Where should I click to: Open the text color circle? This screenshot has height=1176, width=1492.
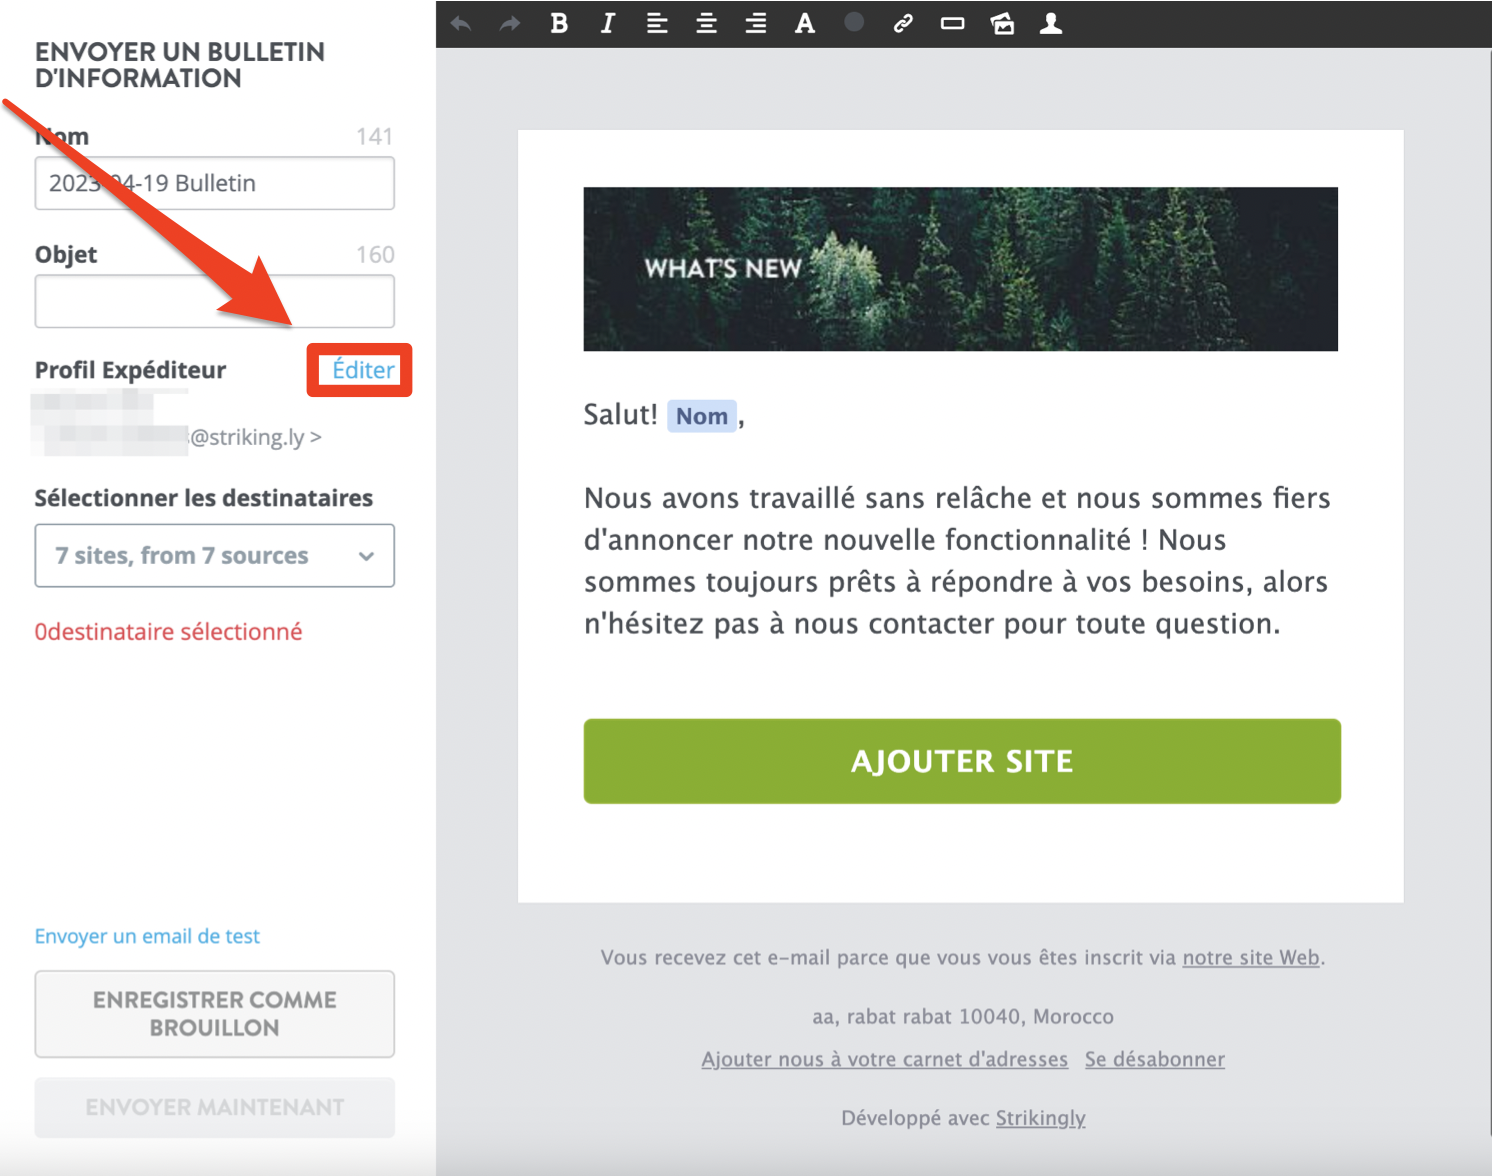pyautogui.click(x=854, y=22)
